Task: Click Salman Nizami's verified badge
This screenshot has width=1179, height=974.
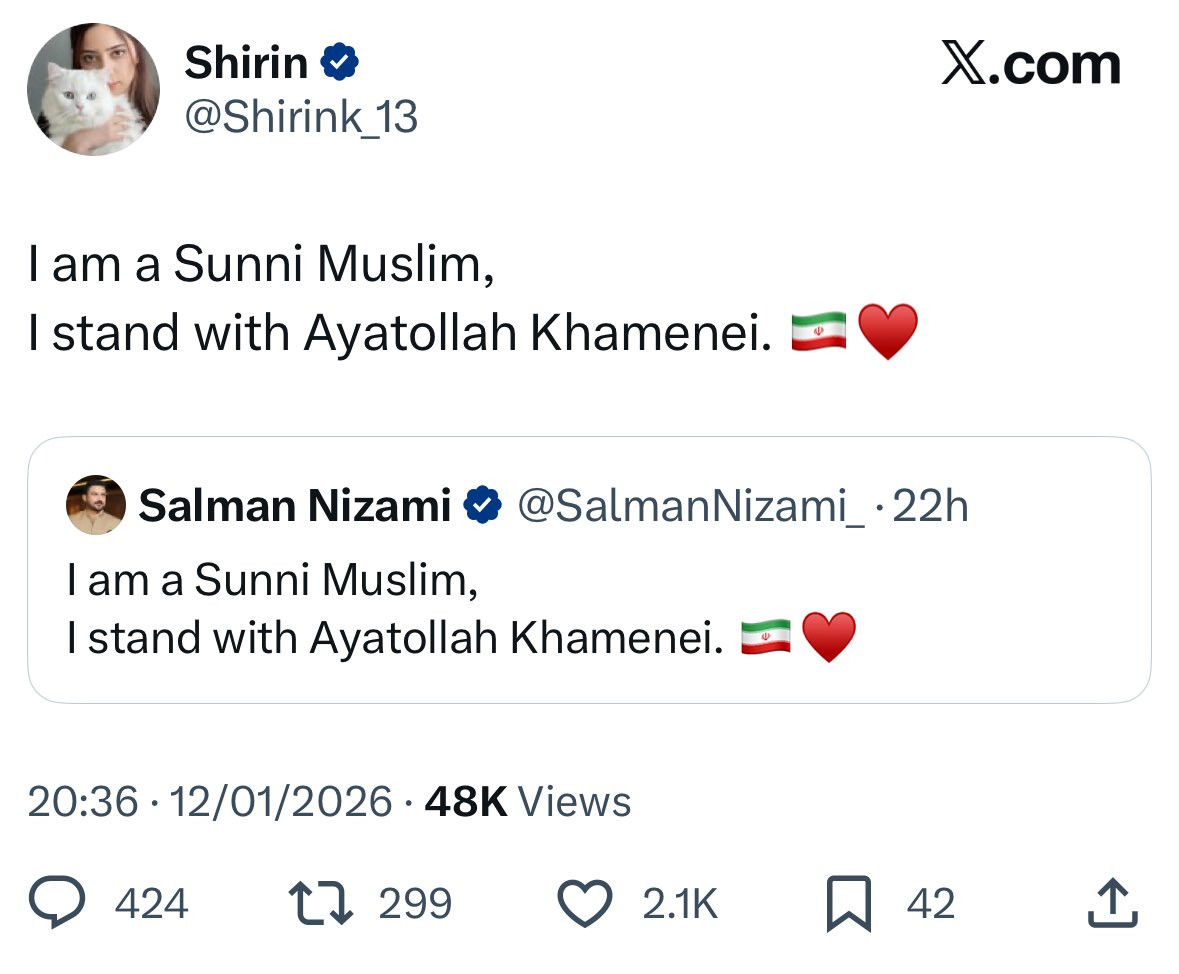Action: pyautogui.click(x=484, y=506)
